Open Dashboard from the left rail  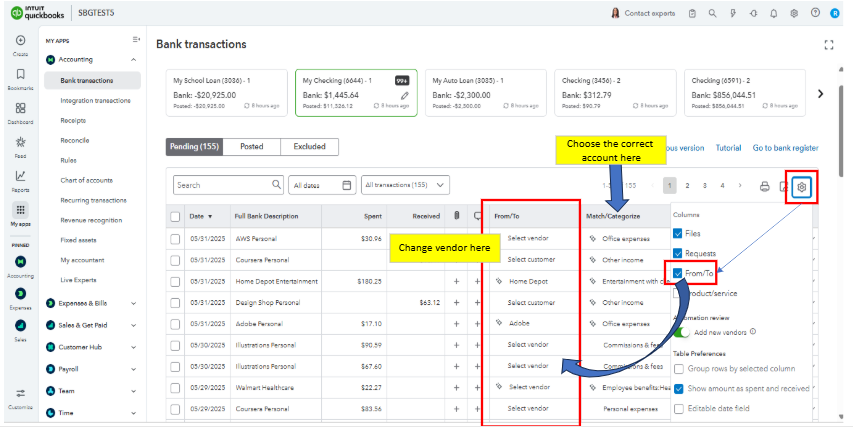point(20,108)
